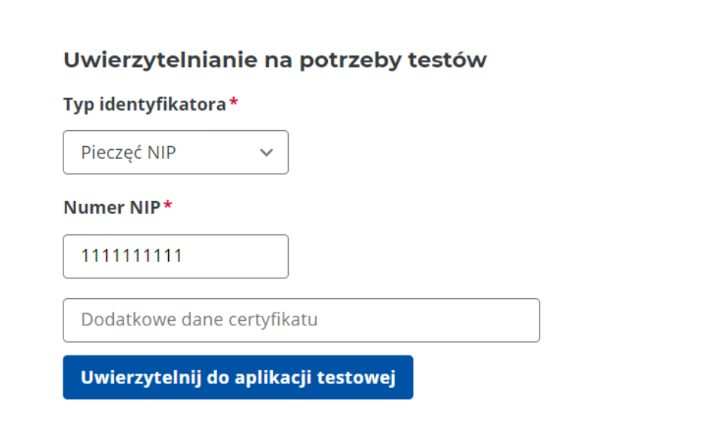Image resolution: width=711 pixels, height=426 pixels.
Task: Focus the Numer NIP input field
Action: 175,256
